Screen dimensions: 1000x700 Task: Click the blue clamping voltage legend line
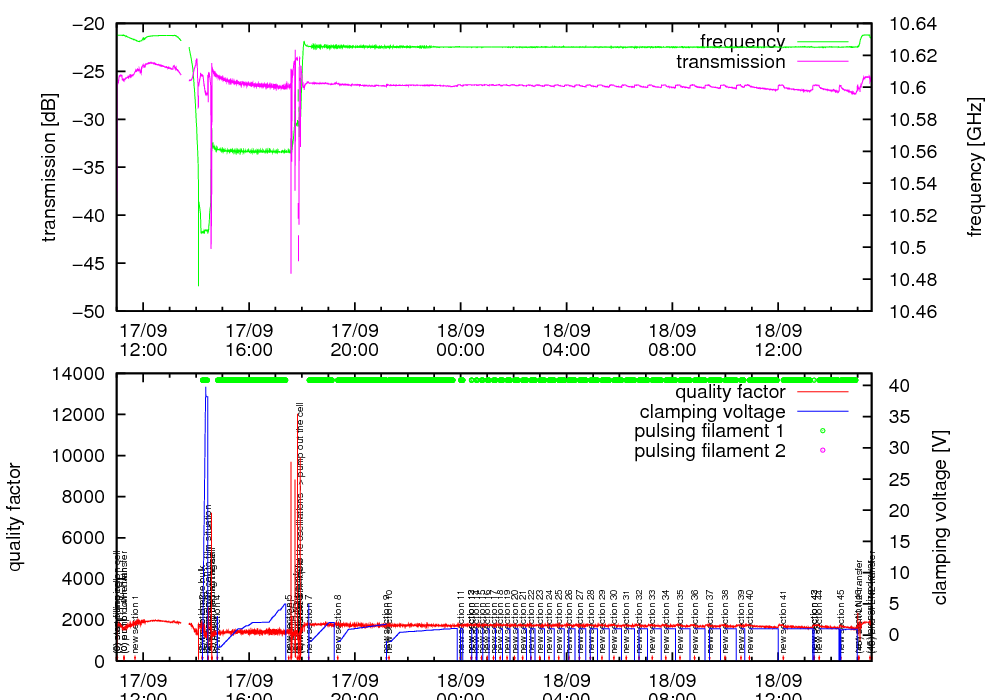[821, 412]
